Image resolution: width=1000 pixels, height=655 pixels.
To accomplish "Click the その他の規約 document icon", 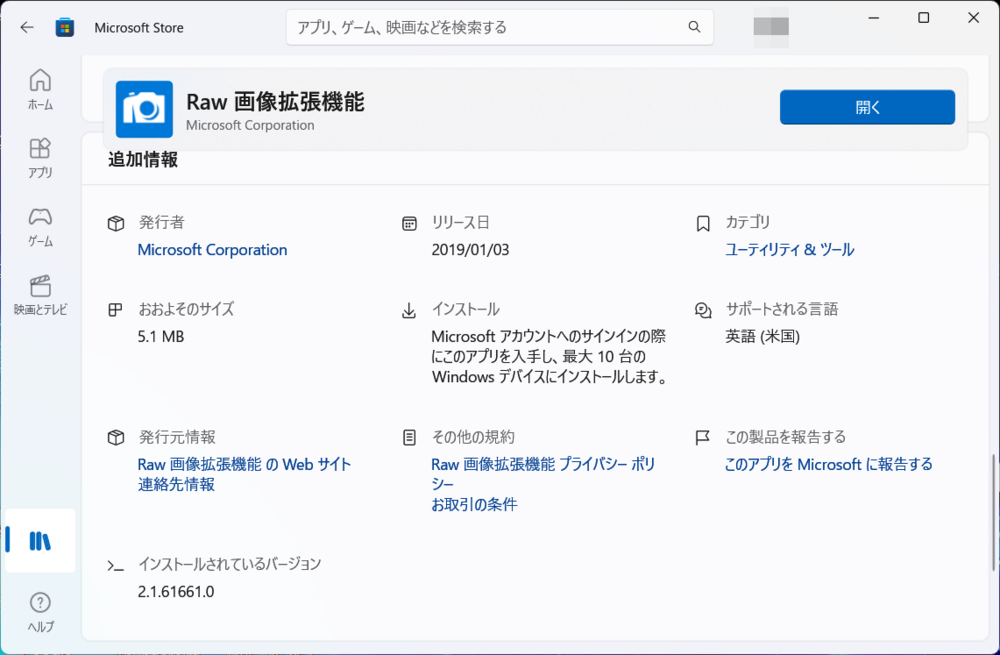I will pyautogui.click(x=409, y=438).
